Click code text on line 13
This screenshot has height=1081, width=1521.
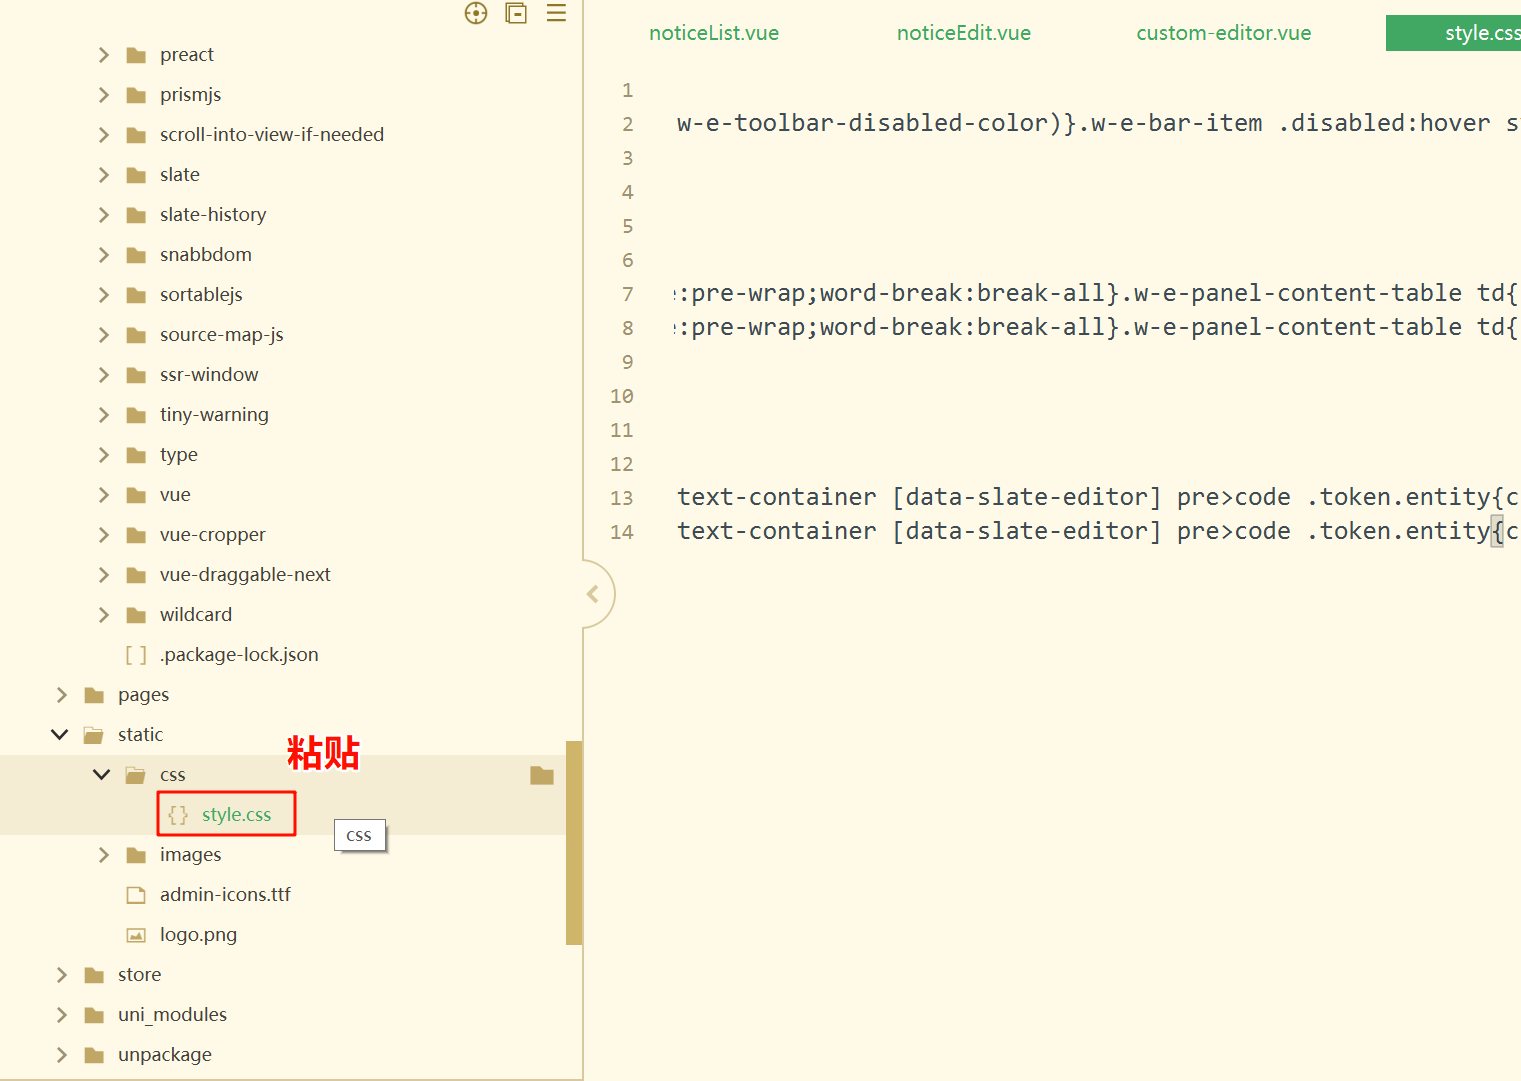click(1098, 497)
